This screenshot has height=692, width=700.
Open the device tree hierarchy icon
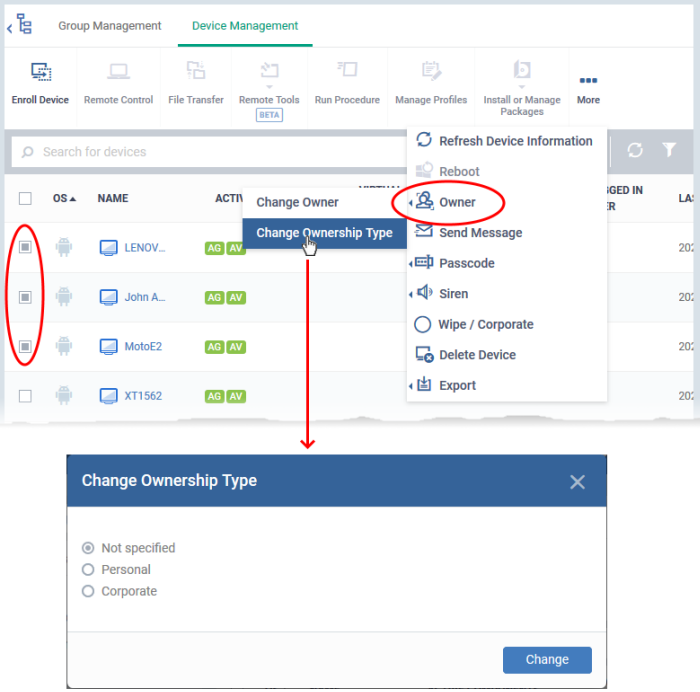pos(24,24)
